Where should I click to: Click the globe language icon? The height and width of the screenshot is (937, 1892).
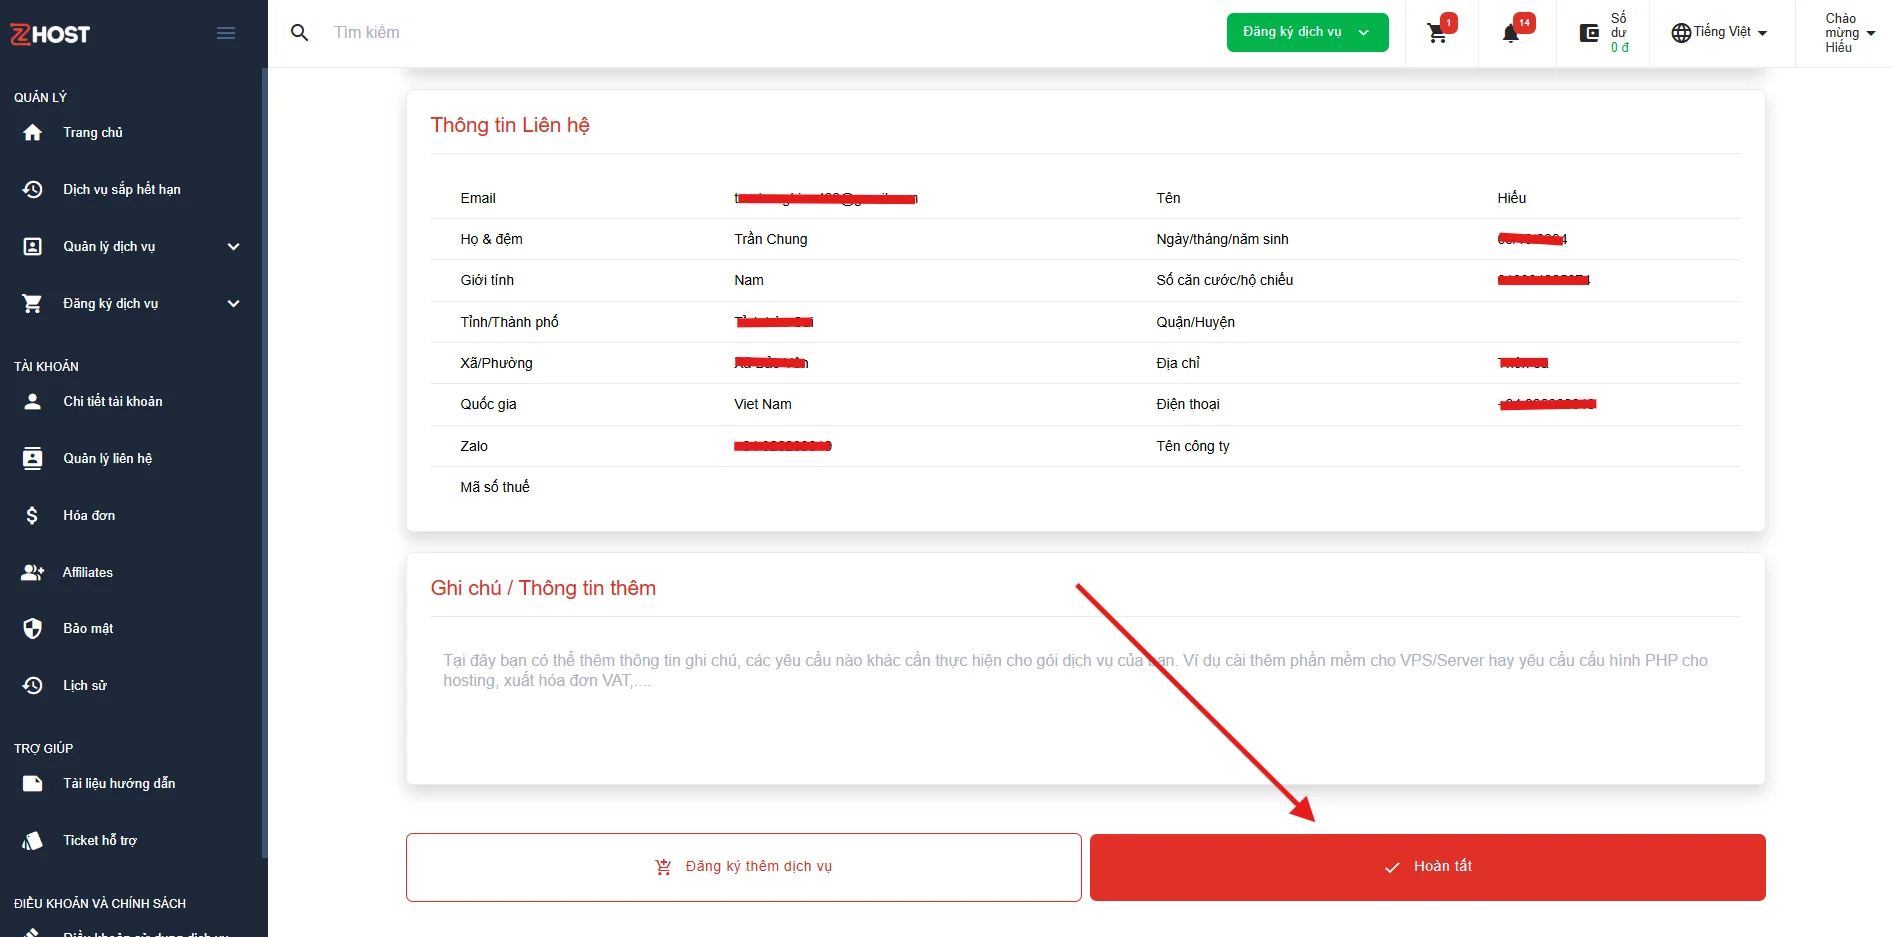1681,33
